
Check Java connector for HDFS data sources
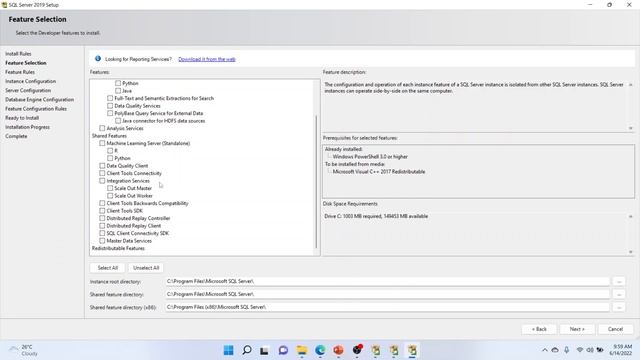[x=118, y=121]
